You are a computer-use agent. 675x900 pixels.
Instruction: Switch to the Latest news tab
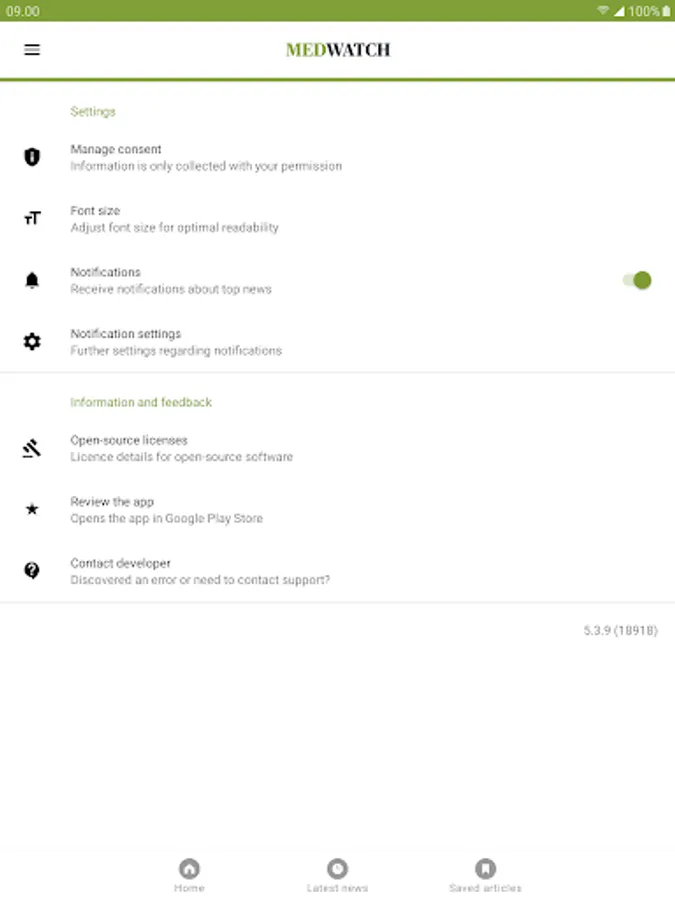pyautogui.click(x=337, y=875)
